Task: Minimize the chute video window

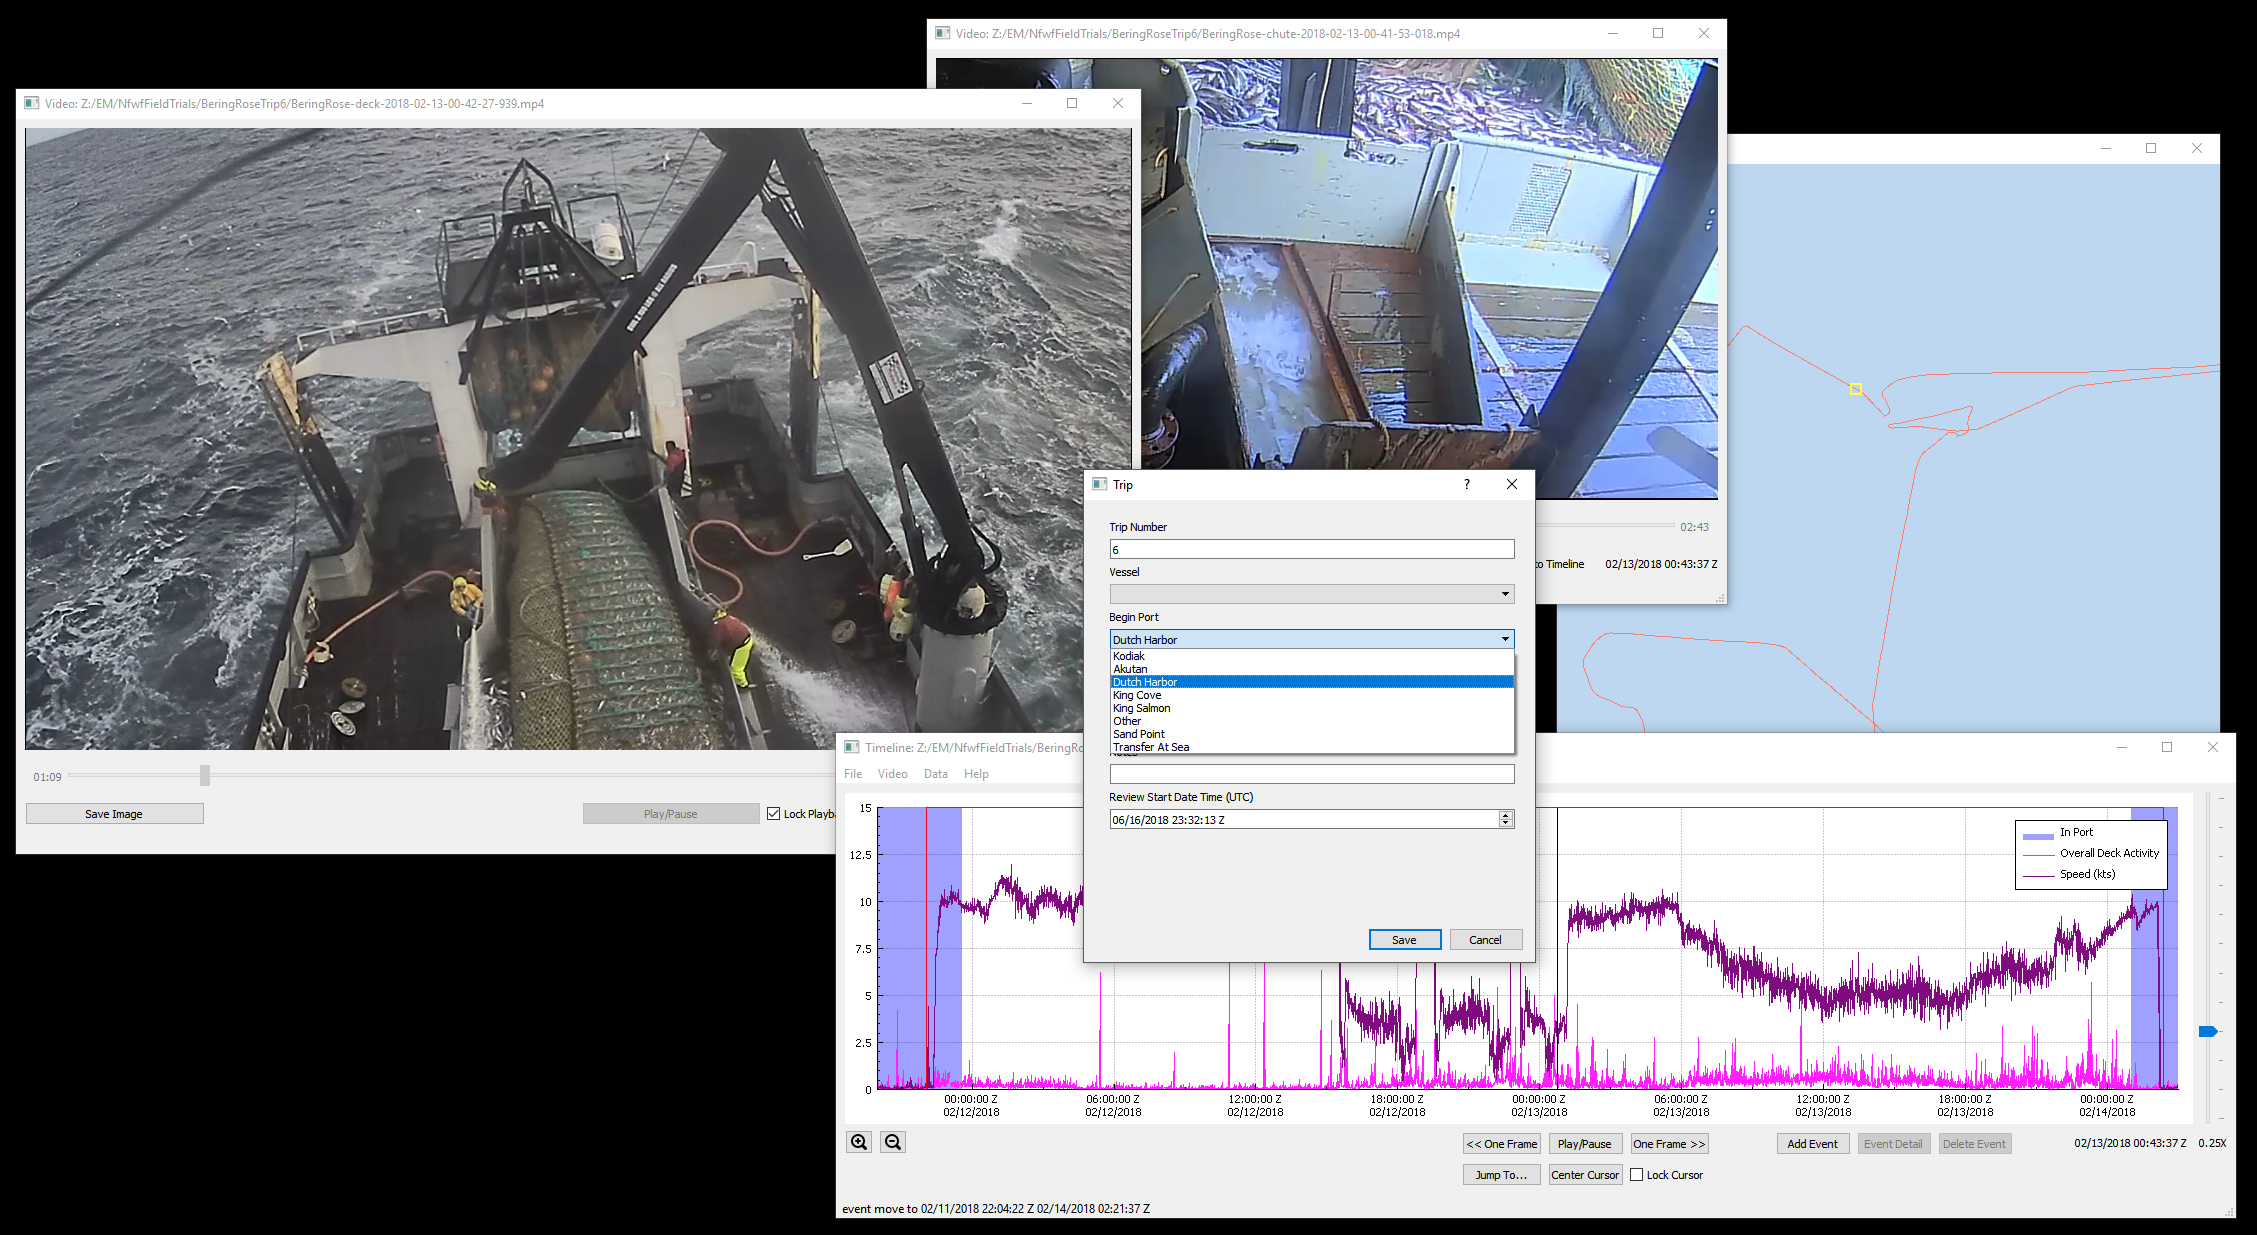Action: click(x=1612, y=33)
